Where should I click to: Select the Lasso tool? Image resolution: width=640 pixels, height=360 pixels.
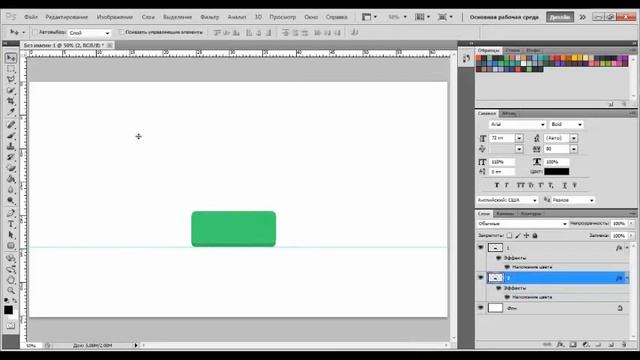pyautogui.click(x=11, y=79)
